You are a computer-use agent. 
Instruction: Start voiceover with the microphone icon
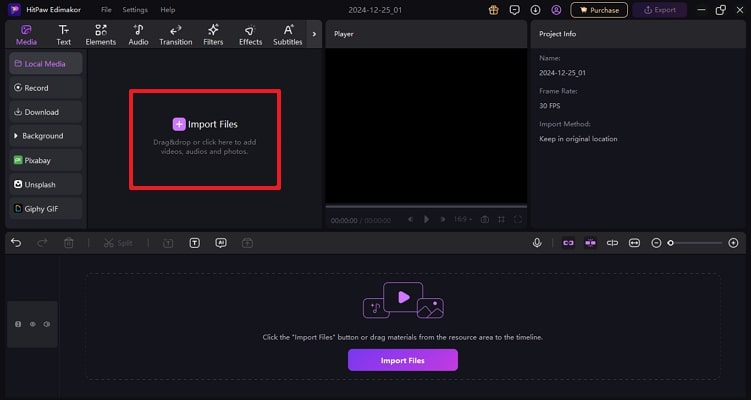(x=537, y=243)
